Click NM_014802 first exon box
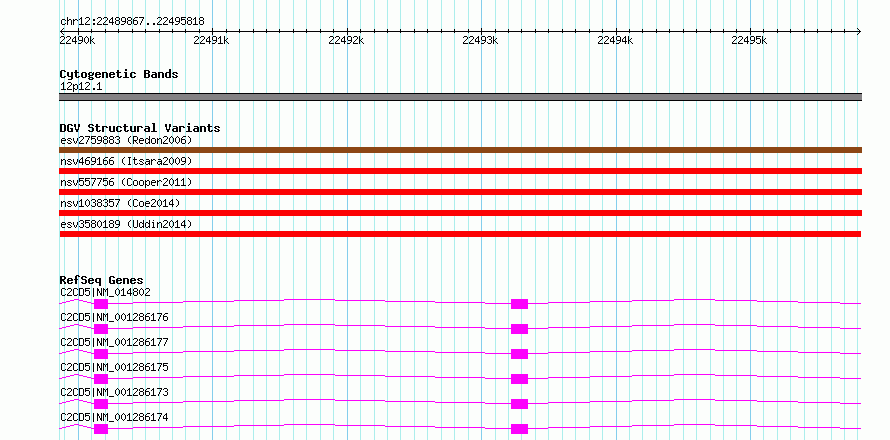Screen dimensions: 890x440 pyautogui.click(x=101, y=304)
